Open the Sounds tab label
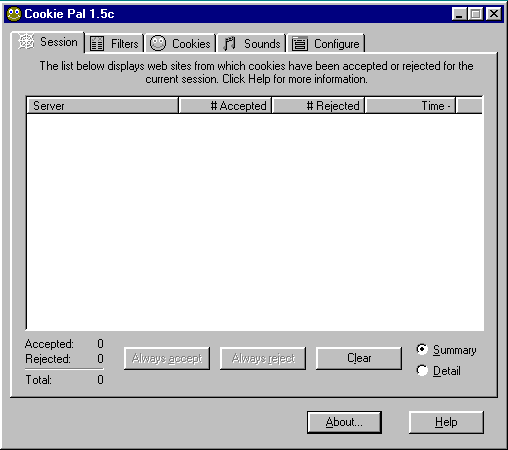The image size is (508, 450). point(262,44)
